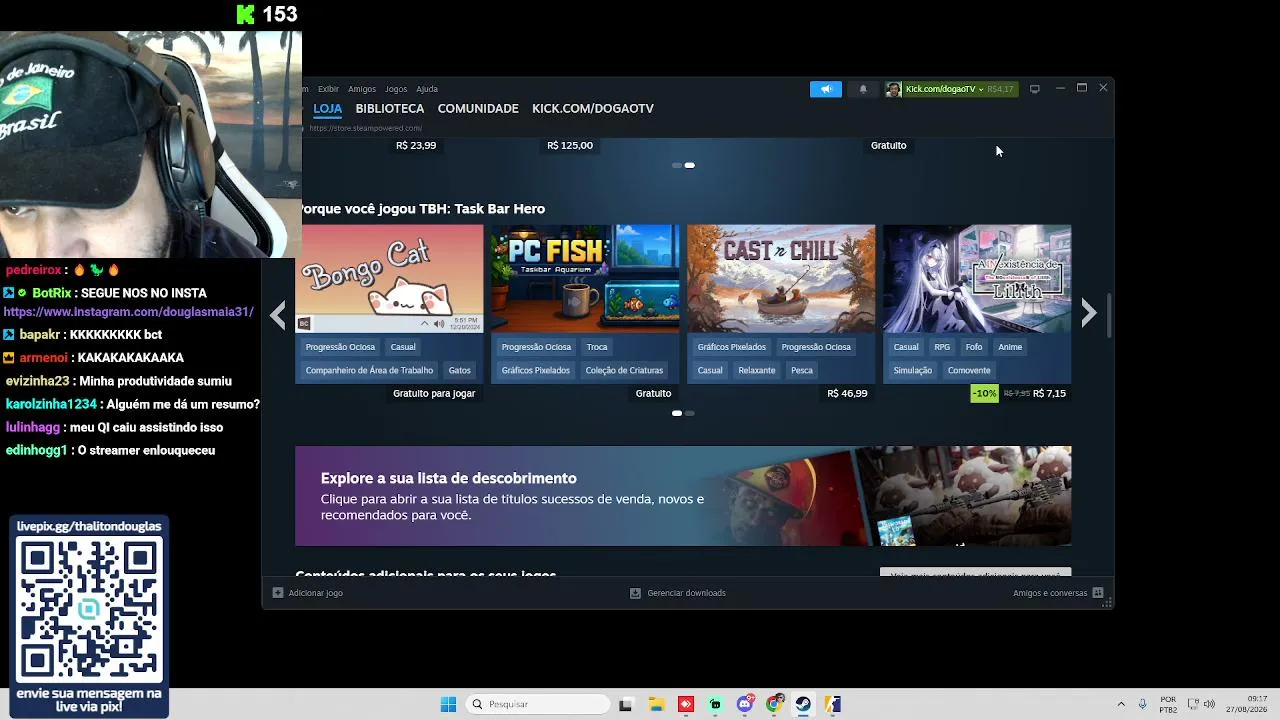Open Discord from the taskbar
Image resolution: width=1280 pixels, height=720 pixels.
pos(745,704)
